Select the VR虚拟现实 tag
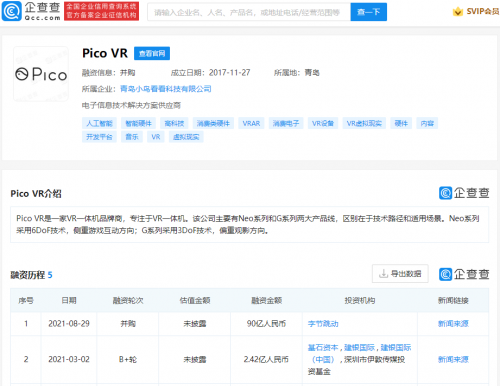Viewport: 500px width, 386px height. pos(364,123)
